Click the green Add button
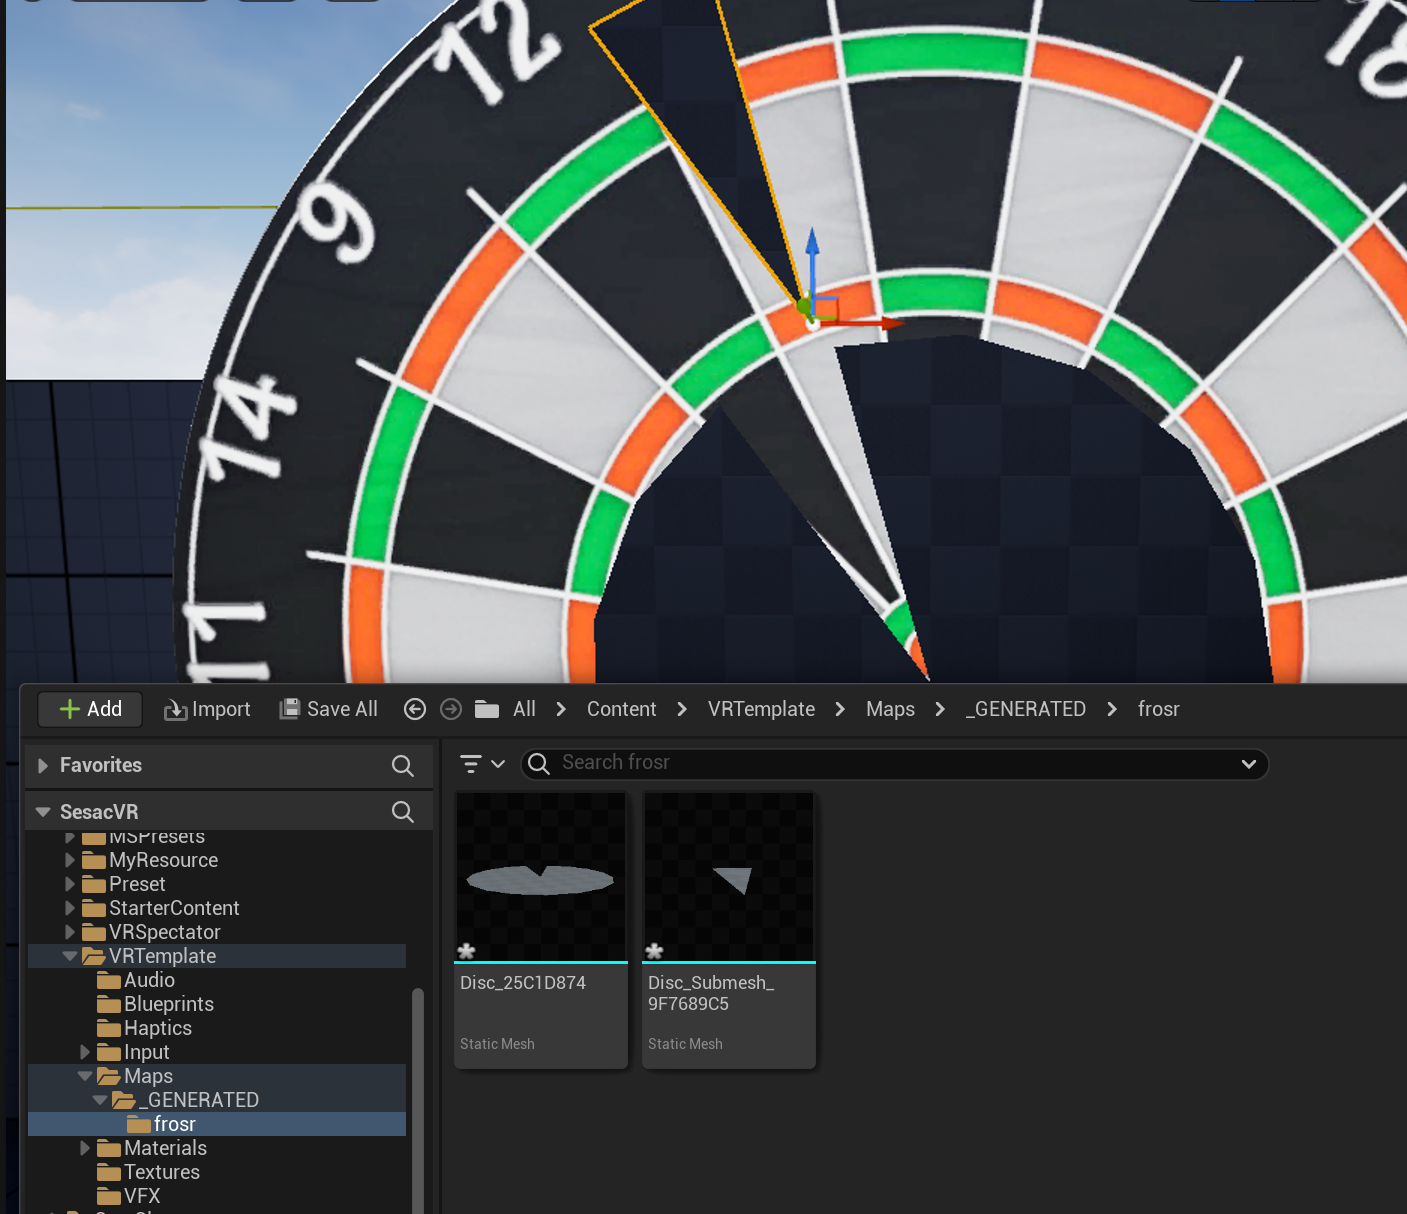The image size is (1407, 1214). point(90,709)
